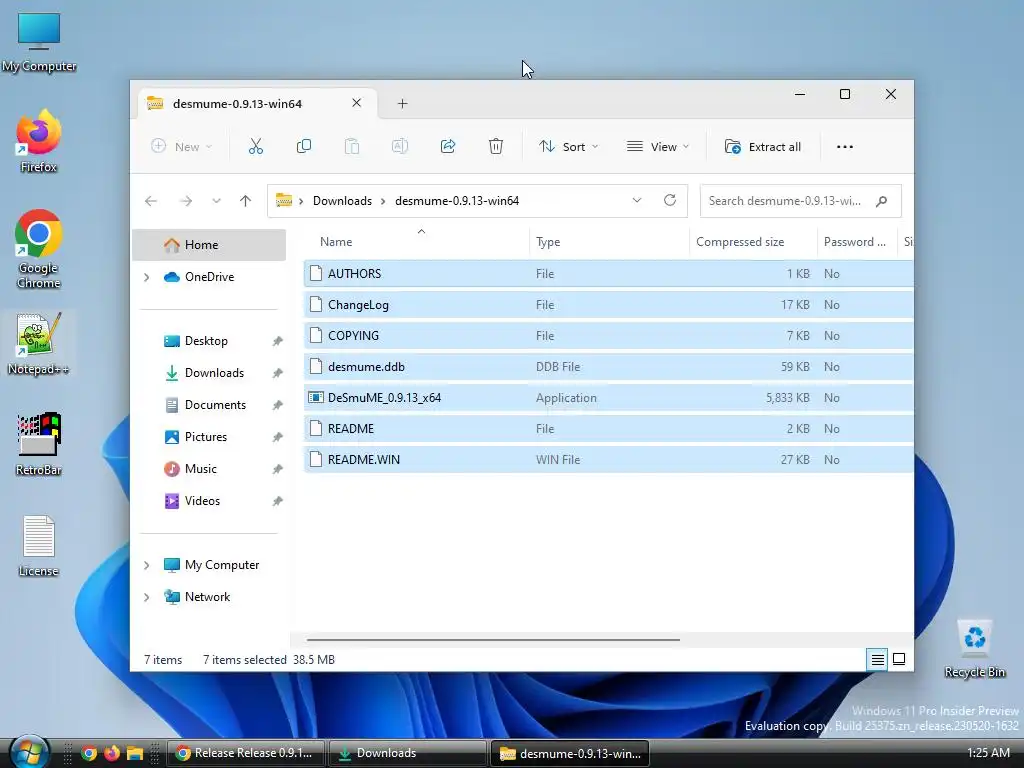
Task: Click the Forward navigation arrow
Action: pos(186,201)
